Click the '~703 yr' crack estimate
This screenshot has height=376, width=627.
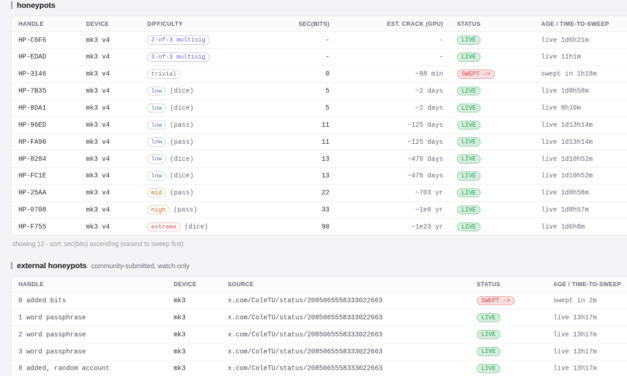pos(429,192)
